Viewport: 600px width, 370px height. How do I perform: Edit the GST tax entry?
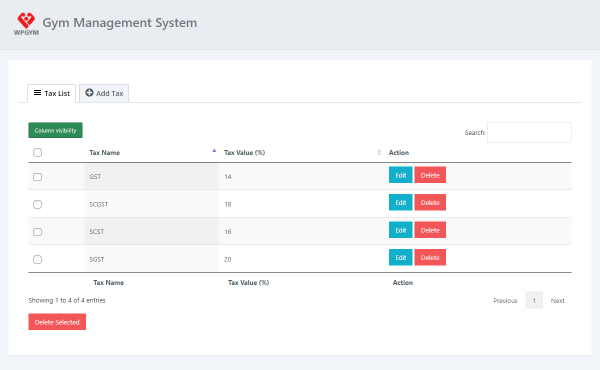tap(401, 175)
